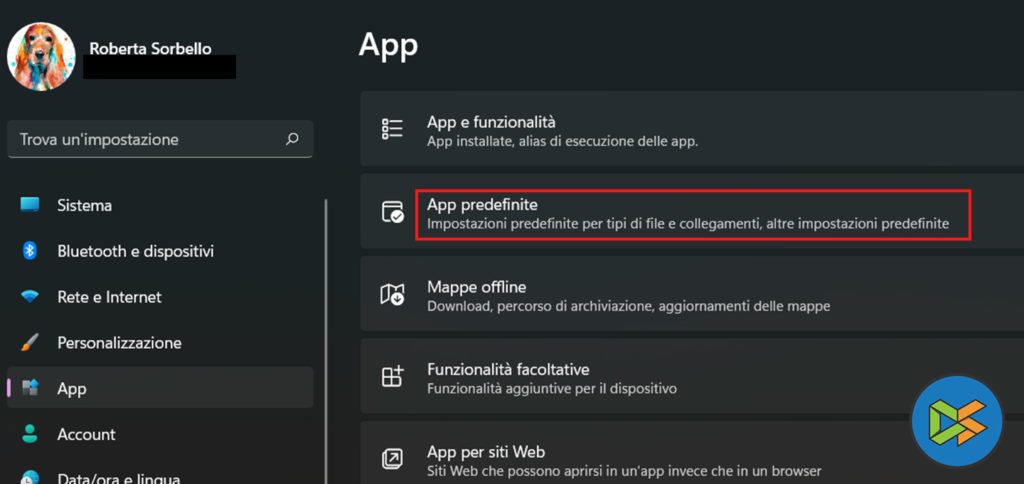Viewport: 1024px width, 484px height.
Task: Click the App predefinite checkmark icon
Action: [392, 212]
